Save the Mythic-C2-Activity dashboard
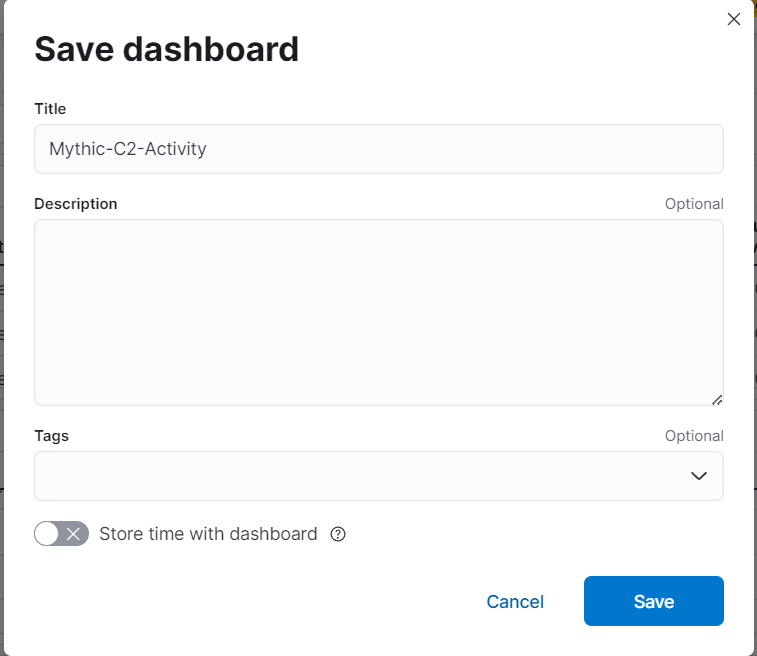The width and height of the screenshot is (757, 656). 654,601
